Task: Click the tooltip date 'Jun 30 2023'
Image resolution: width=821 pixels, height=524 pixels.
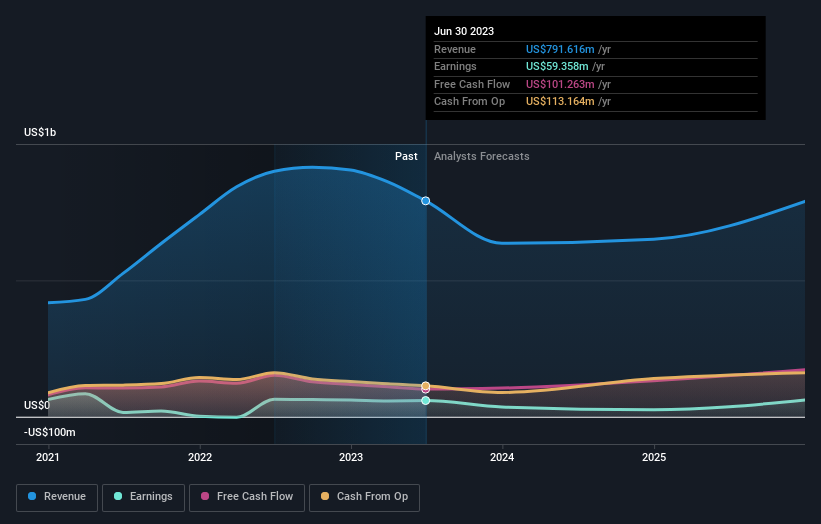Action: point(464,31)
